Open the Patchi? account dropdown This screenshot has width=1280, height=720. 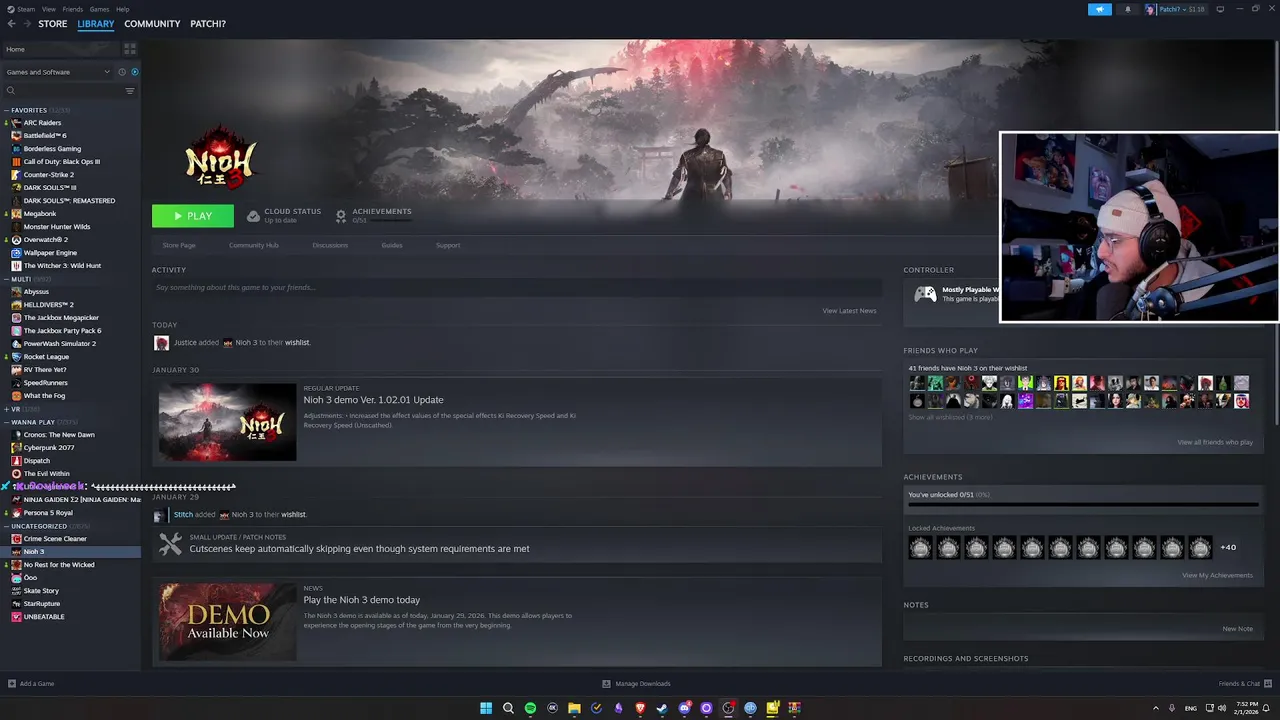[1175, 9]
